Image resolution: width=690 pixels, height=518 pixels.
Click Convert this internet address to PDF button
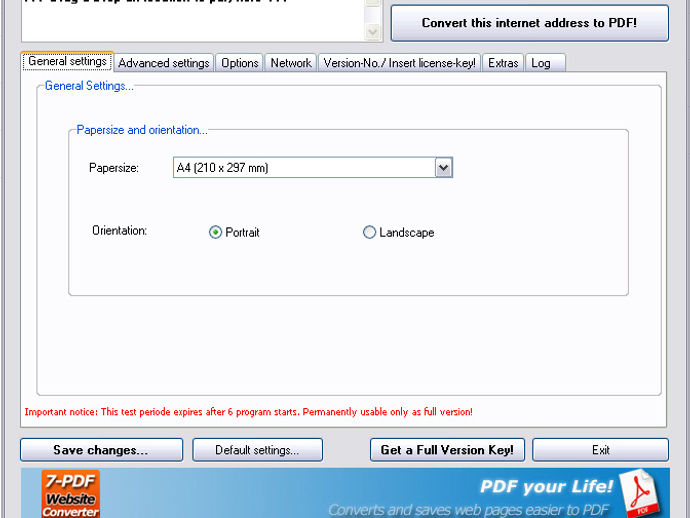pyautogui.click(x=529, y=23)
